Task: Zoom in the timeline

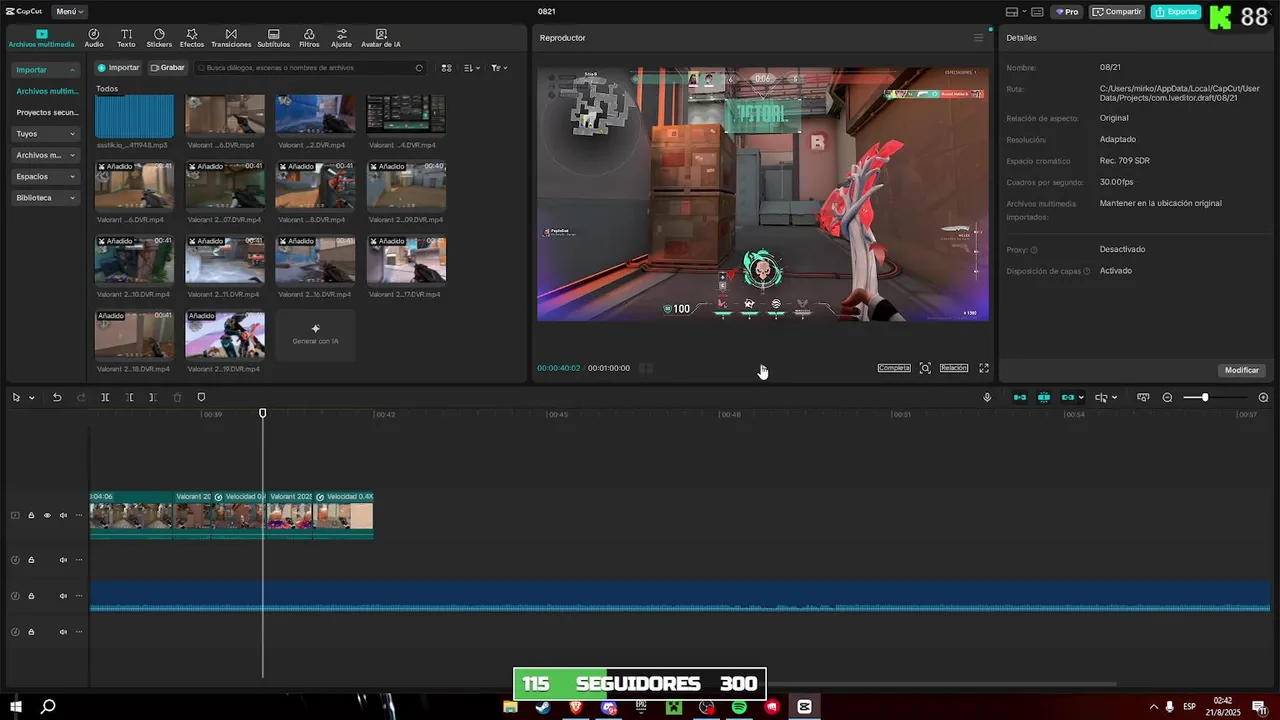Action: pos(1263,398)
